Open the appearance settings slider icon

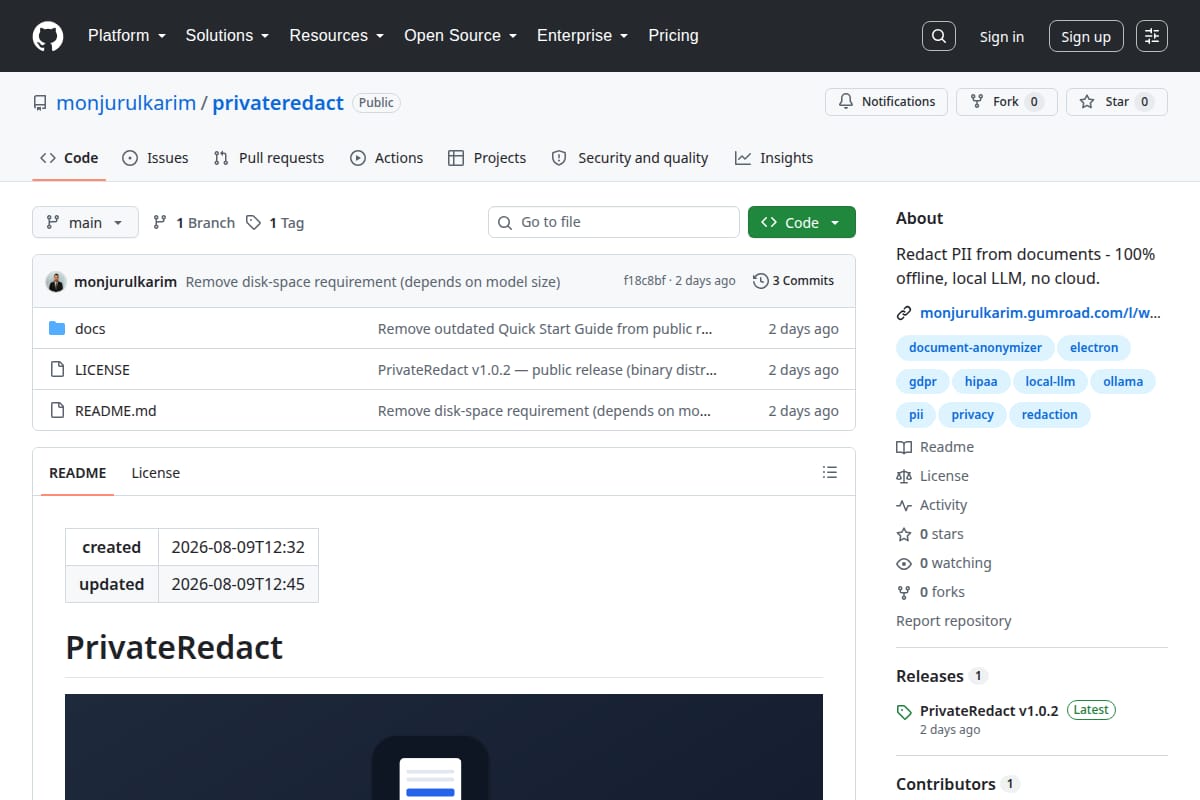(1152, 36)
